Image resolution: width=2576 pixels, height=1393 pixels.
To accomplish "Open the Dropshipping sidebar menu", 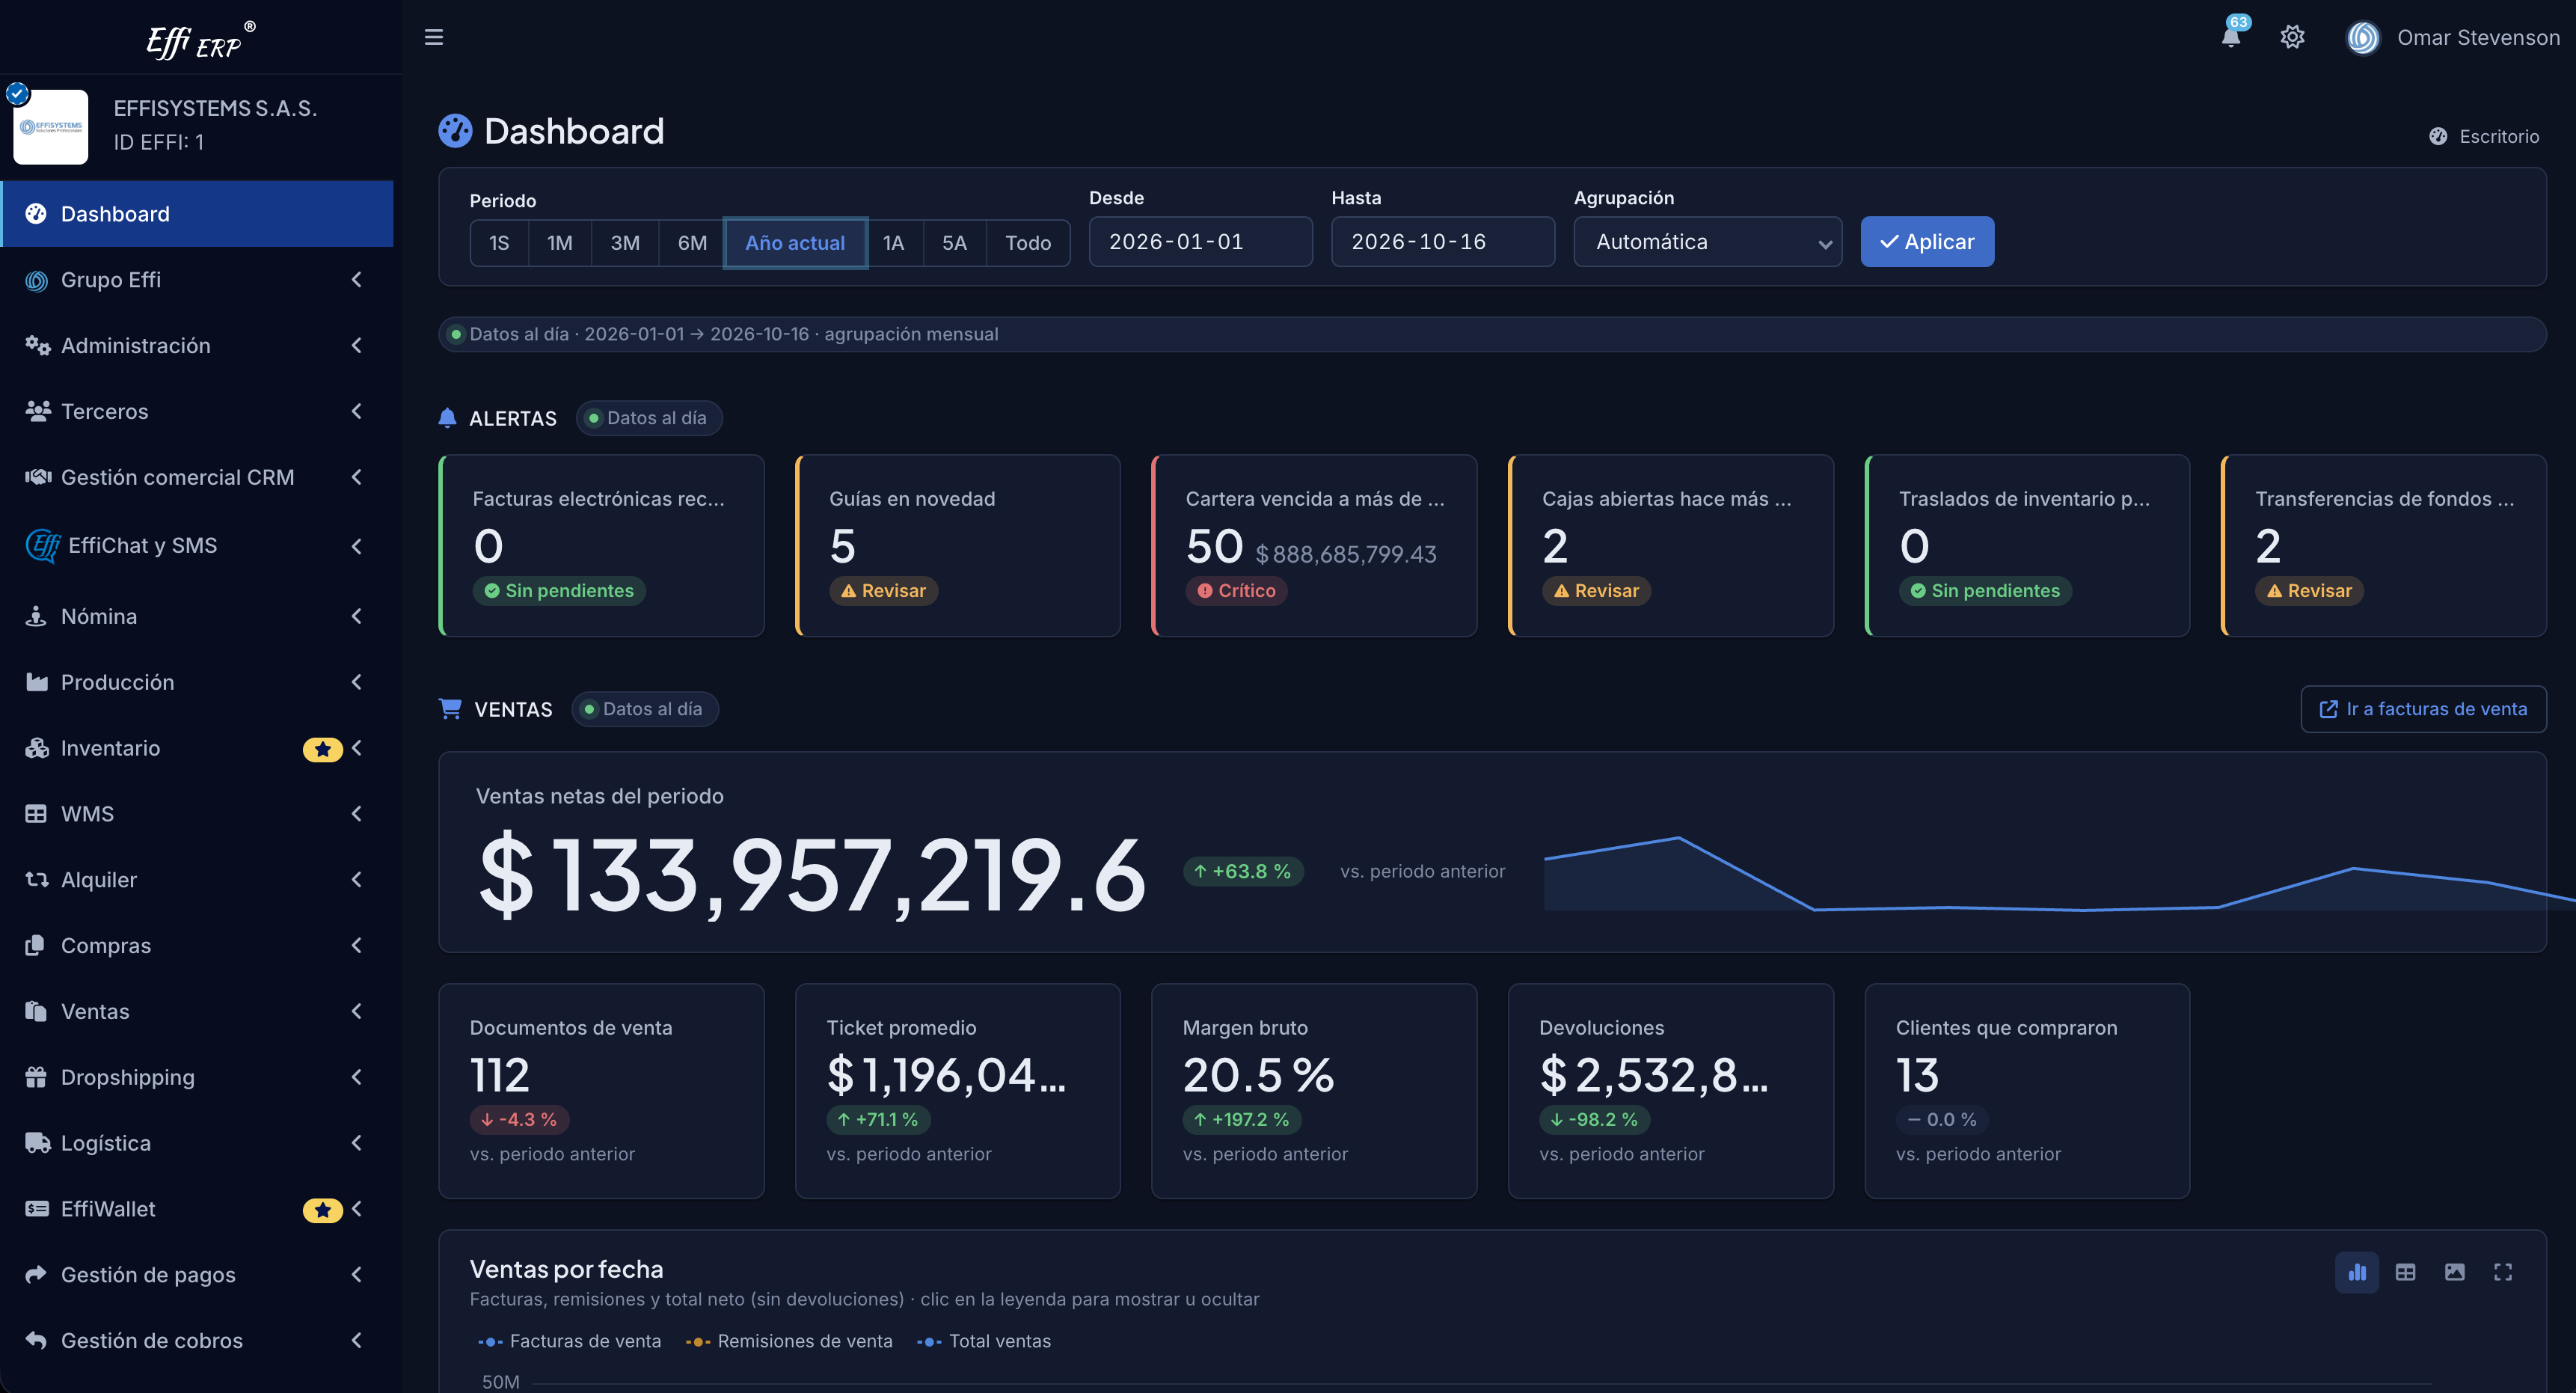I will click(x=197, y=1077).
